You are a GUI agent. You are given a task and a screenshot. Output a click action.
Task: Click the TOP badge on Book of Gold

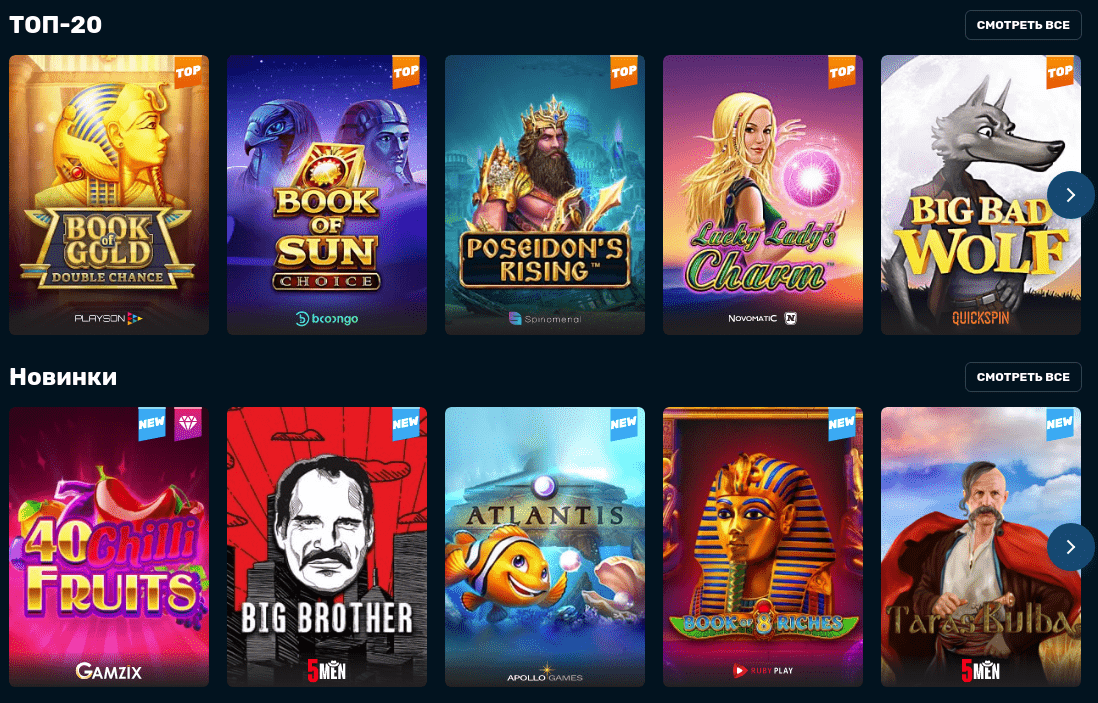click(188, 71)
